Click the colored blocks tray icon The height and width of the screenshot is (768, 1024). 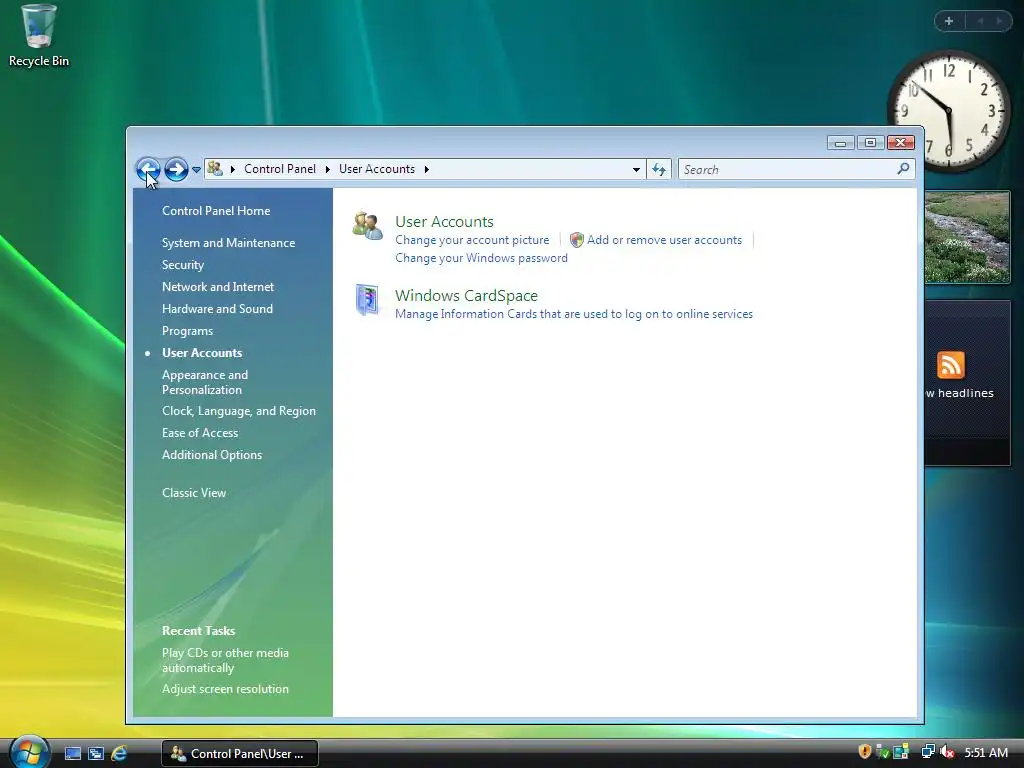pyautogui.click(x=901, y=752)
